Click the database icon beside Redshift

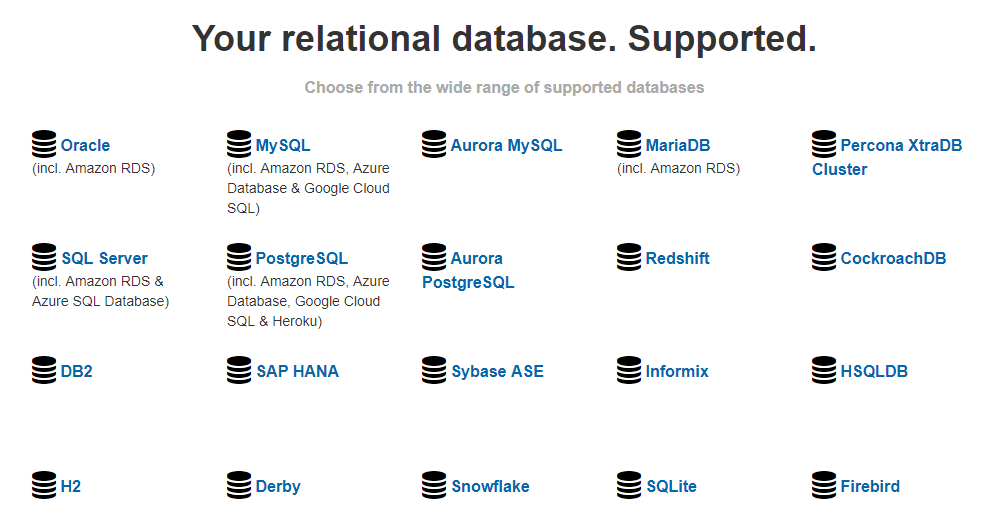pyautogui.click(x=629, y=258)
